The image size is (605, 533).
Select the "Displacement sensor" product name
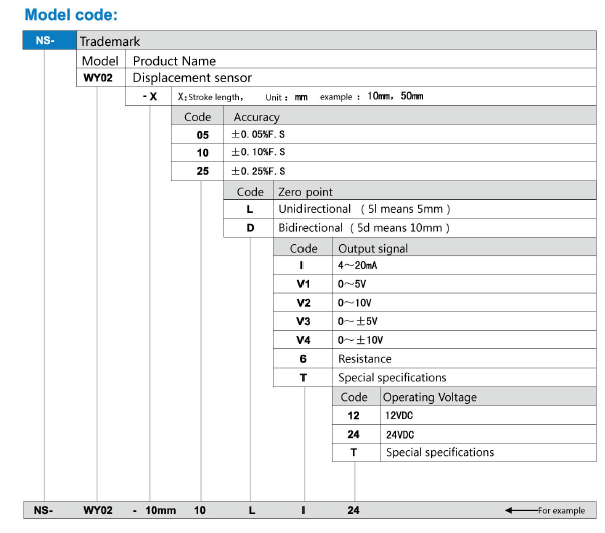(x=192, y=78)
